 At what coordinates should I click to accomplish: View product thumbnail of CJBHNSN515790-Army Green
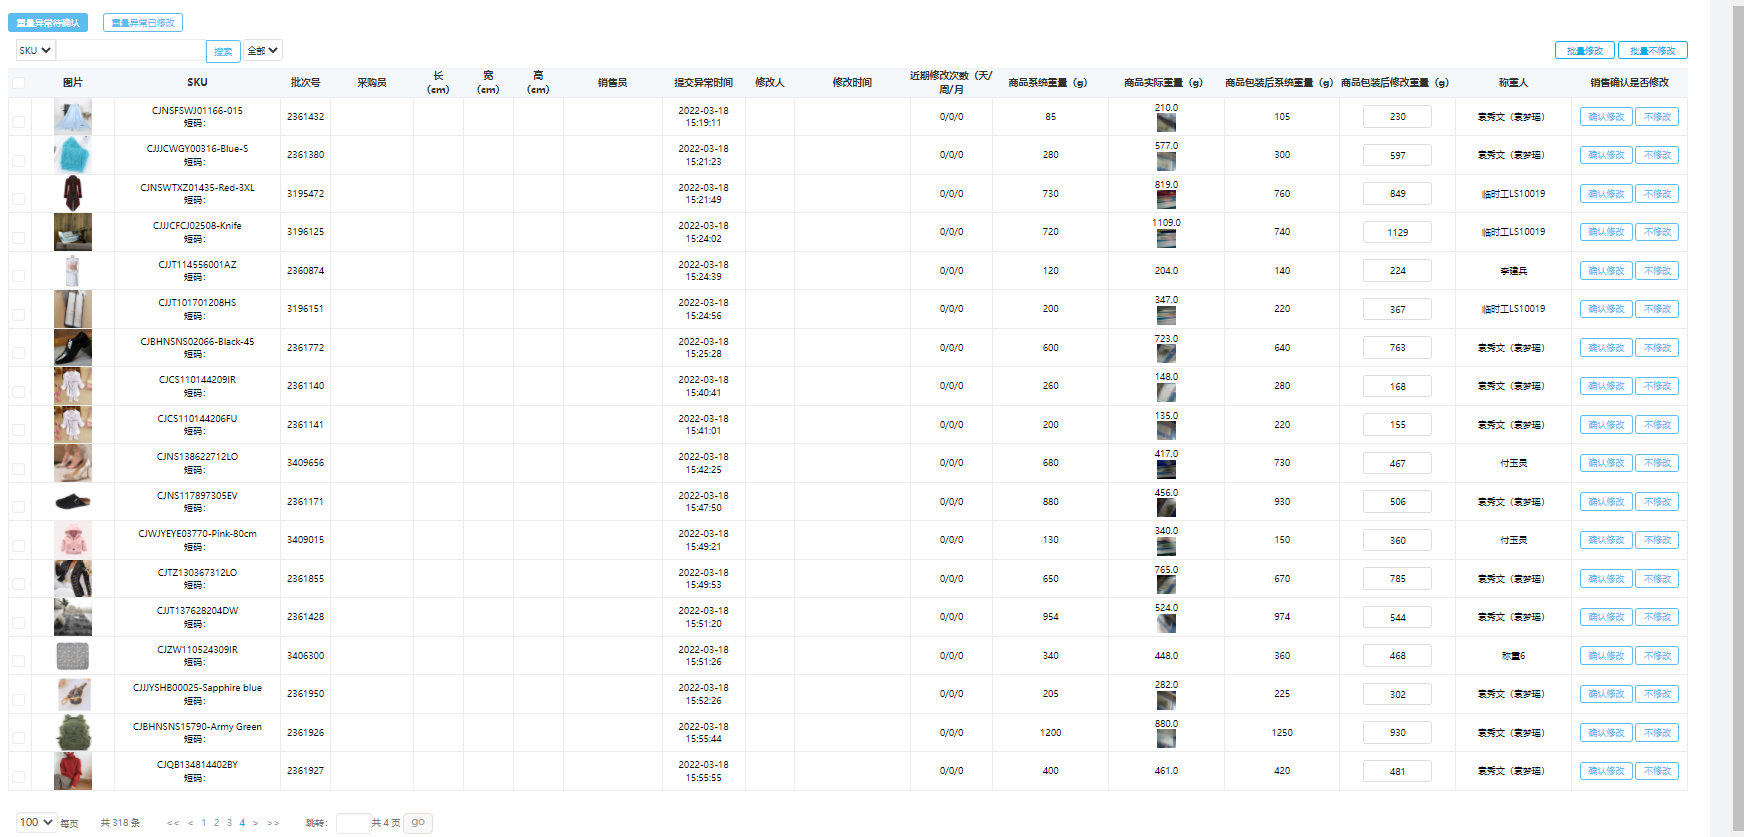coord(73,732)
